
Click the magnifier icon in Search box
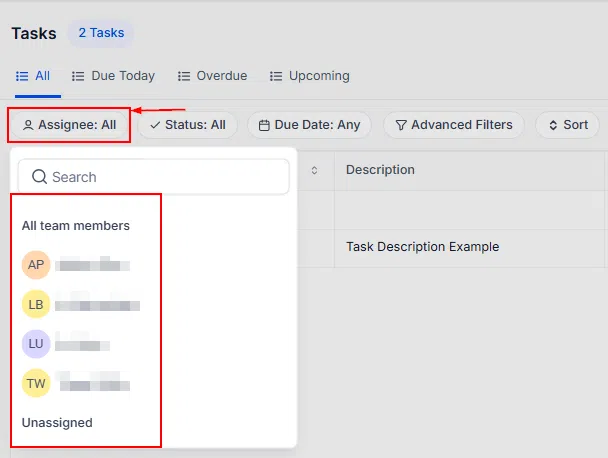[x=39, y=176]
